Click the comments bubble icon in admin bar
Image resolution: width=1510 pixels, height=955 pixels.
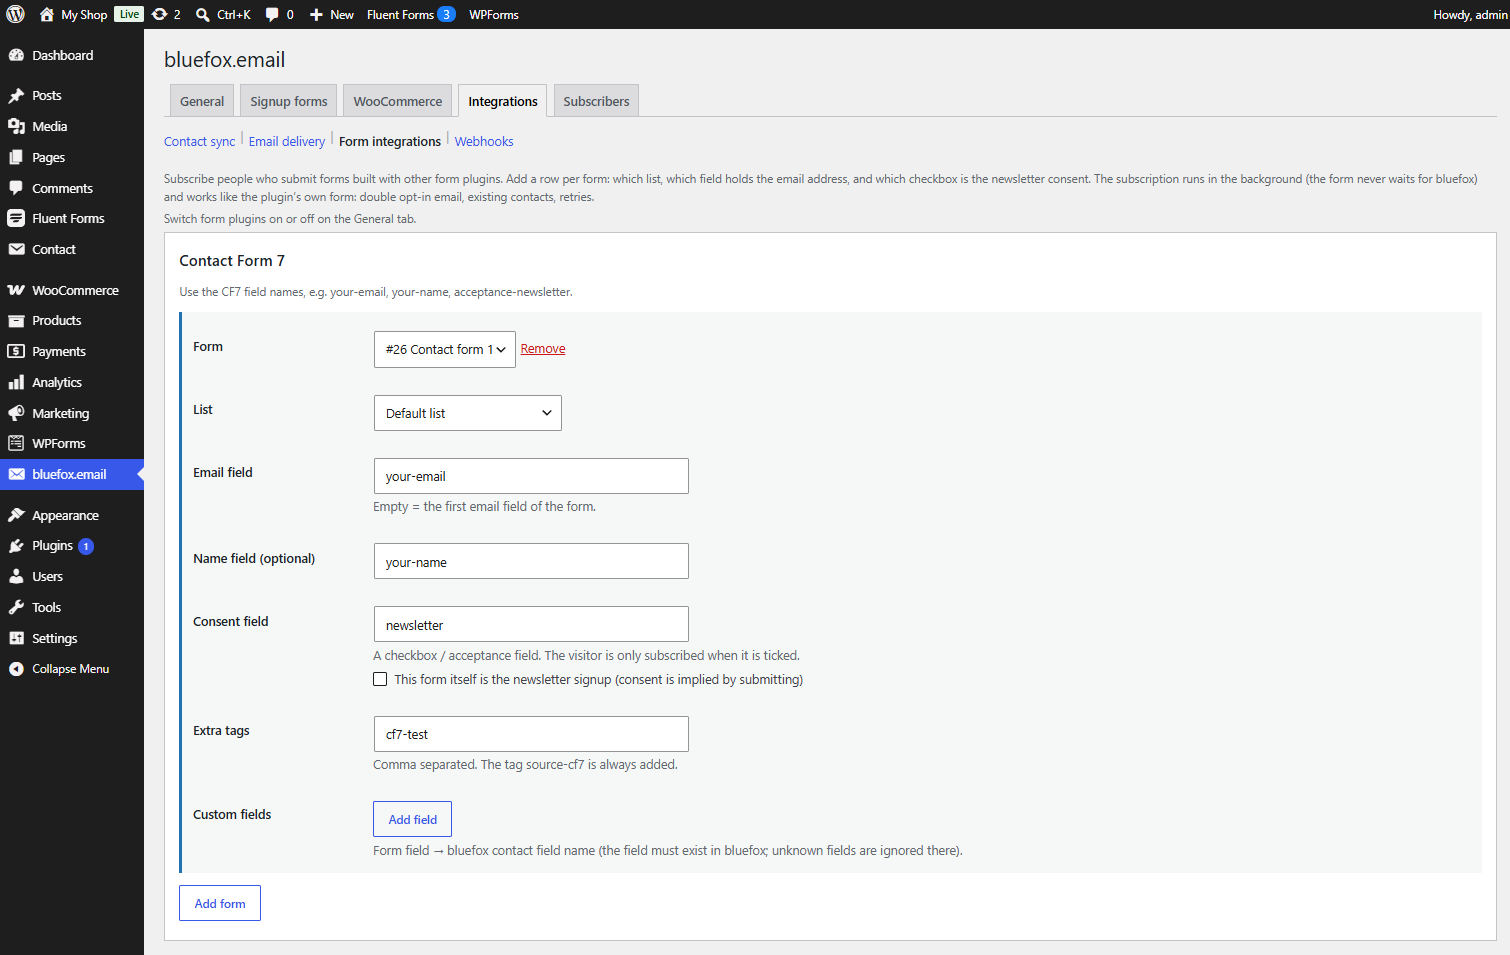[272, 15]
